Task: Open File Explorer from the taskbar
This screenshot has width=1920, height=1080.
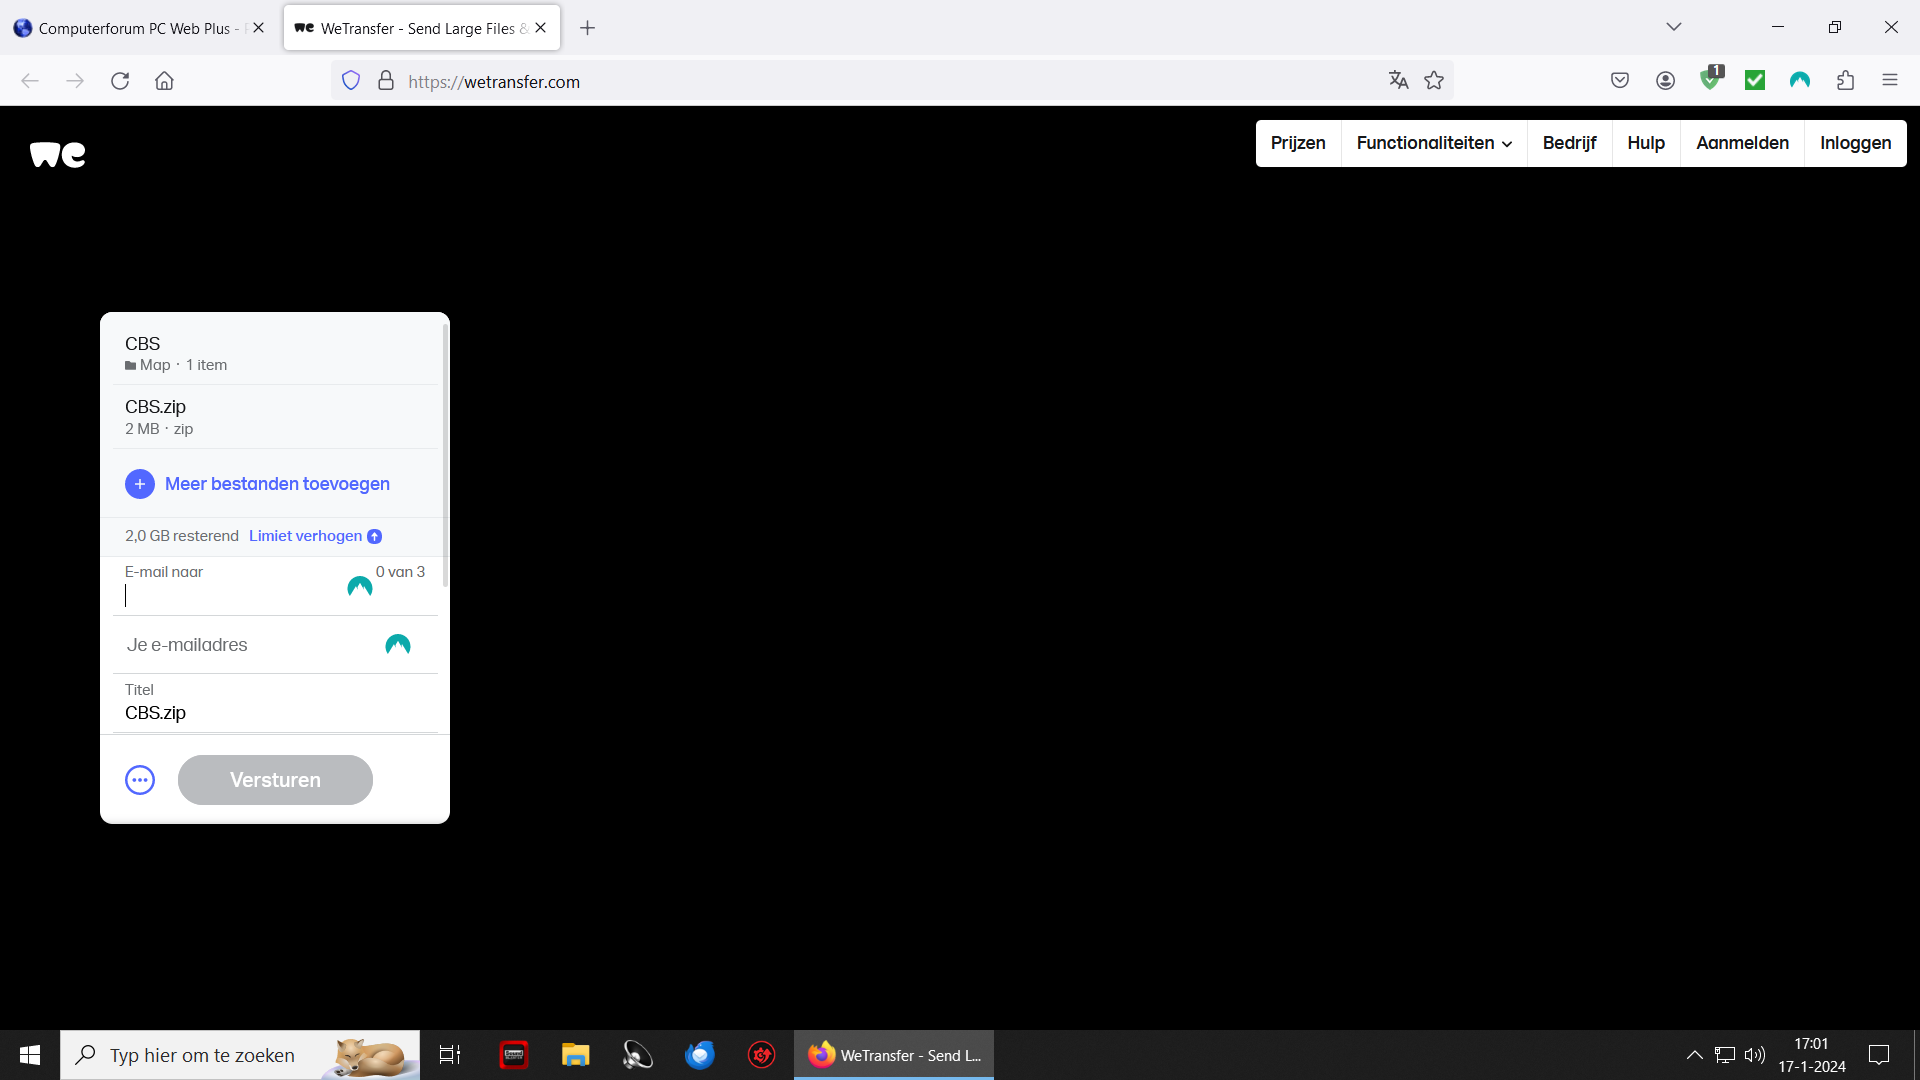Action: pyautogui.click(x=575, y=1055)
